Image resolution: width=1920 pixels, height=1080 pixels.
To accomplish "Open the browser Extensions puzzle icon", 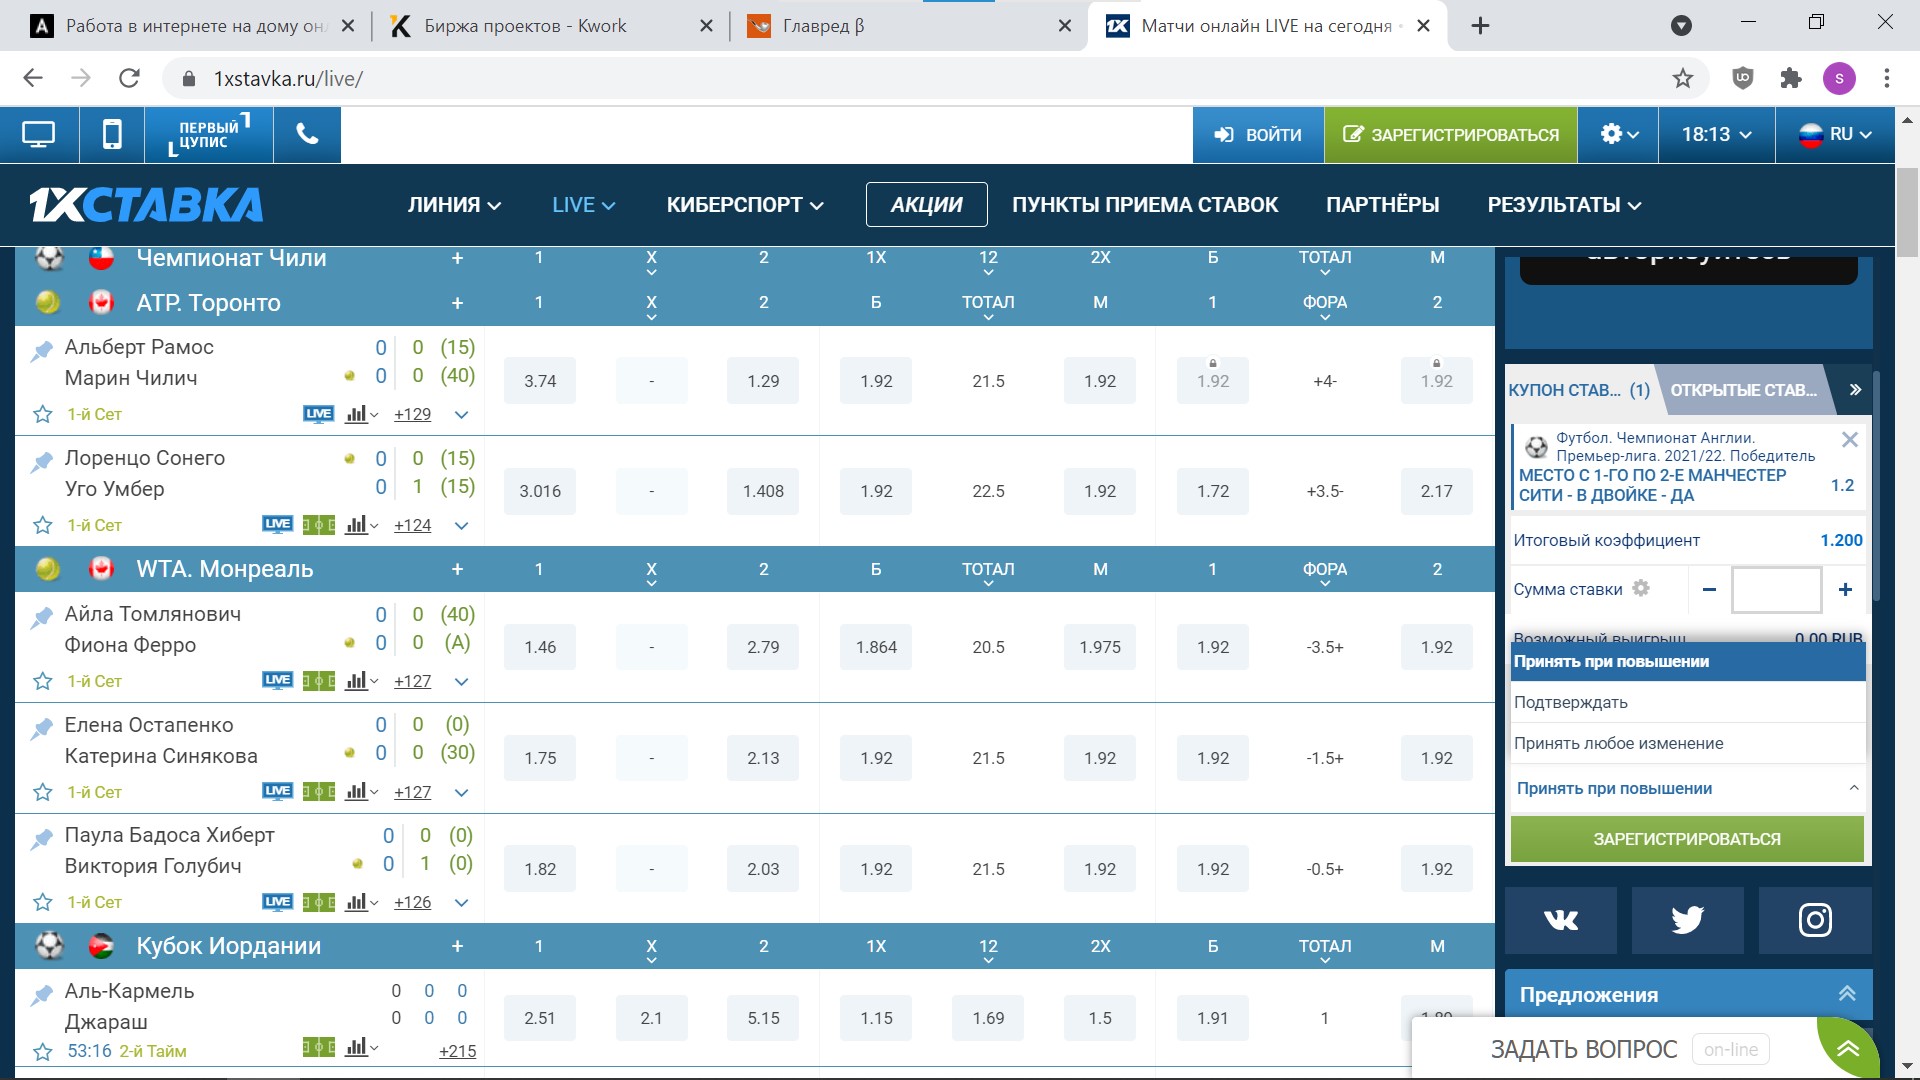I will point(1791,78).
